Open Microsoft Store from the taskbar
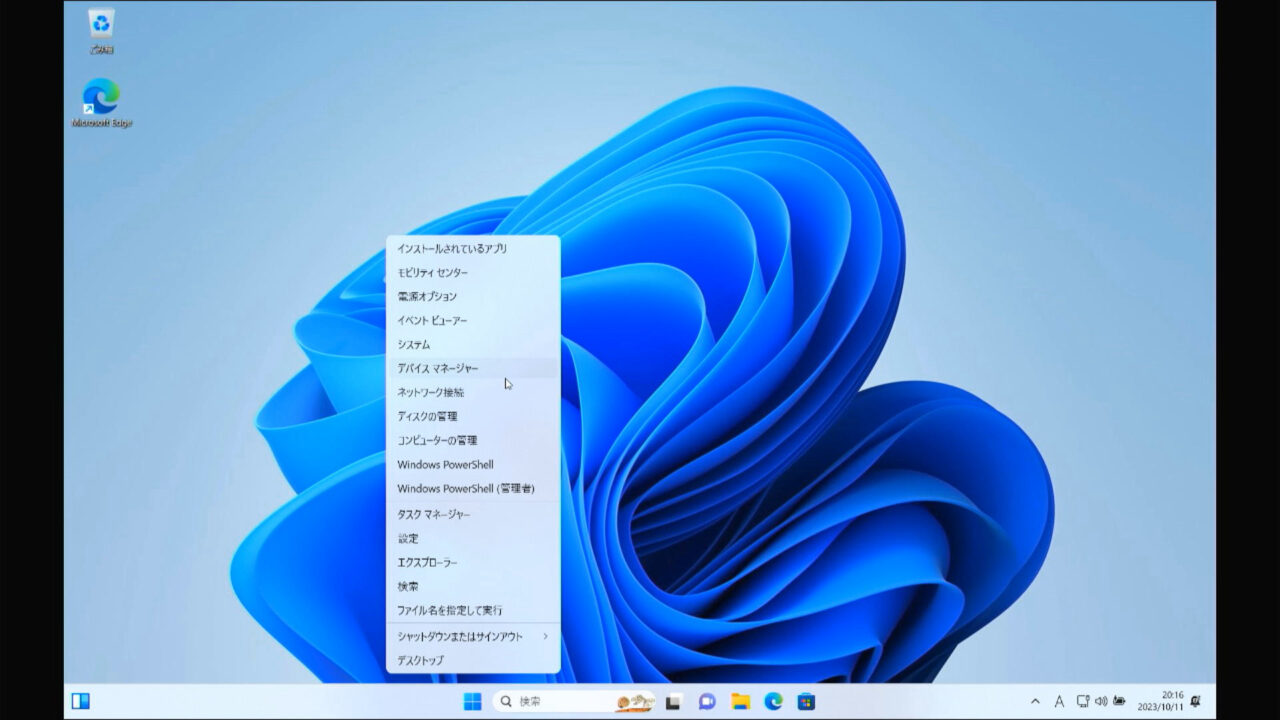The width and height of the screenshot is (1280, 720). pos(806,701)
